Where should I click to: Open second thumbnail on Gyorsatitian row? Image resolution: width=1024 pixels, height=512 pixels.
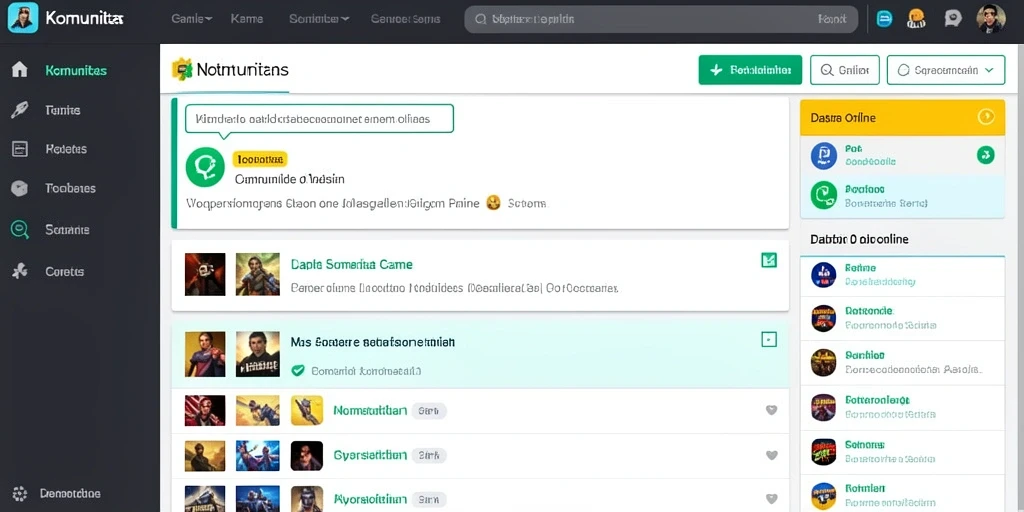[x=257, y=455]
